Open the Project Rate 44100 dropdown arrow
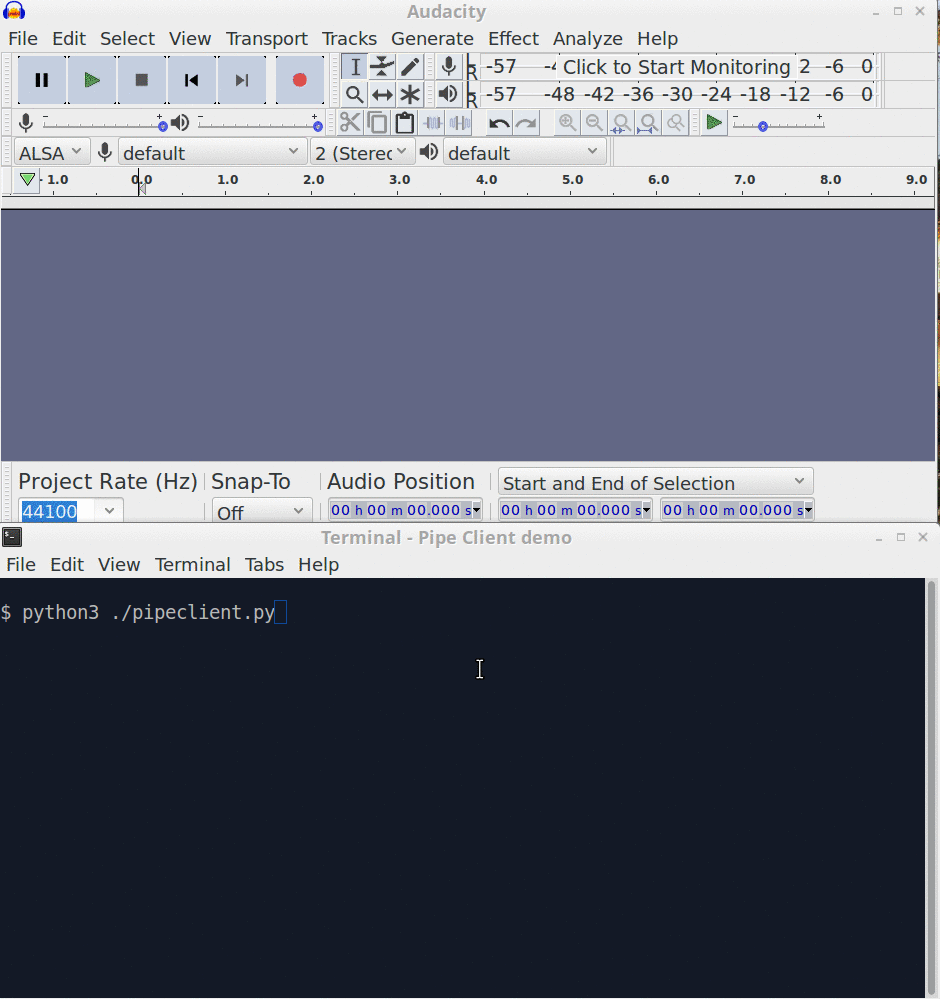The height and width of the screenshot is (999, 940). [x=109, y=511]
